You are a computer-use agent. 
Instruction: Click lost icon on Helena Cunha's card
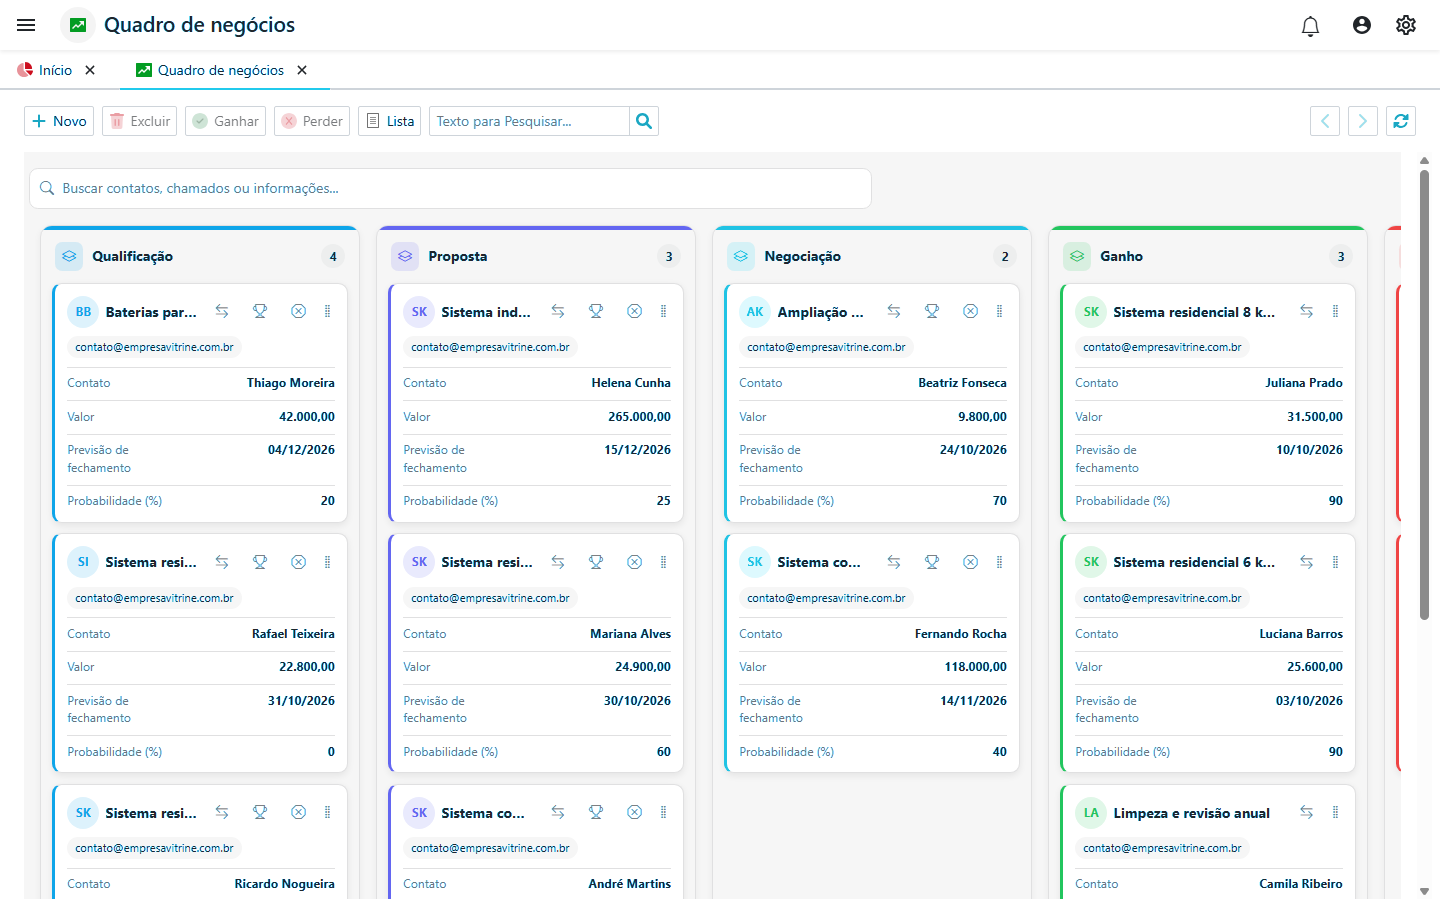[x=634, y=311]
